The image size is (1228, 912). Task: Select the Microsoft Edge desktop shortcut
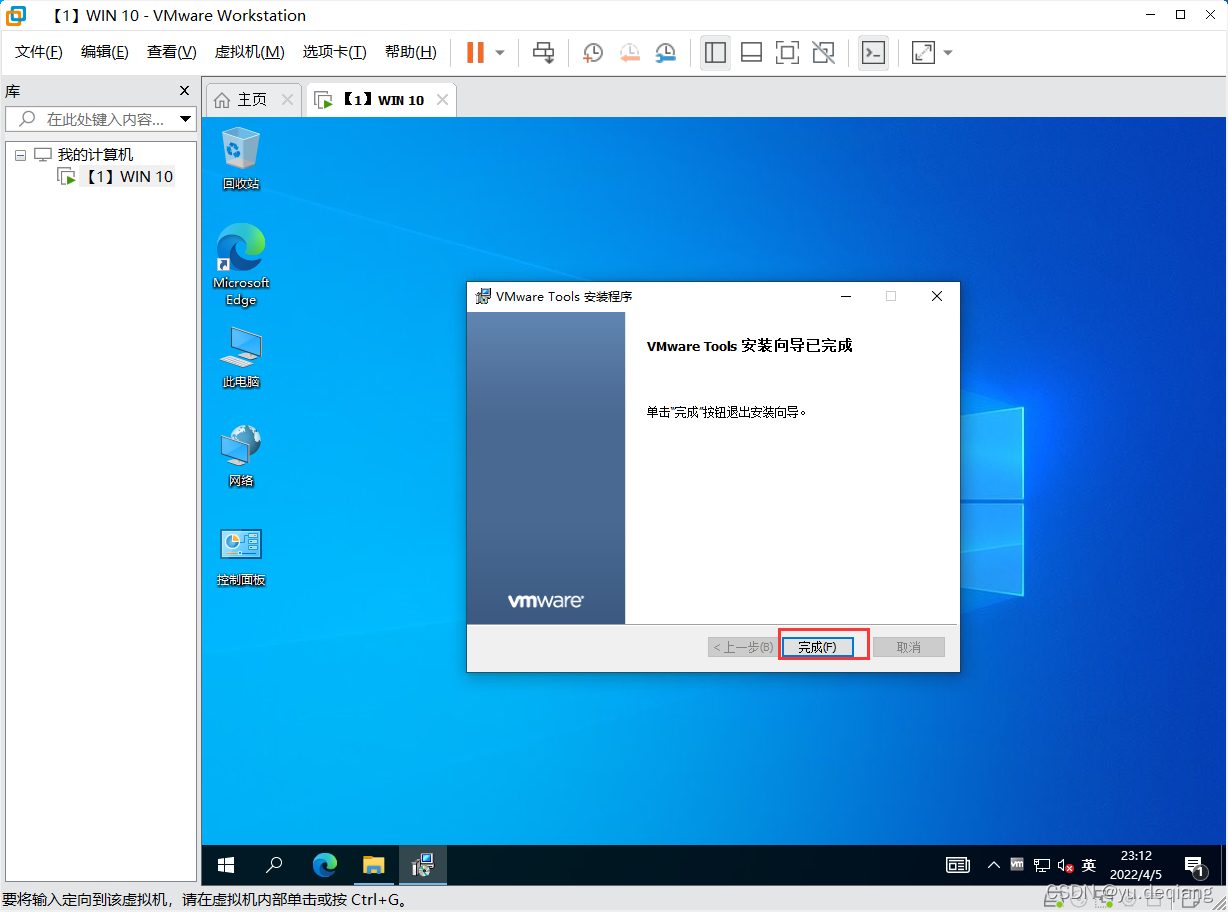(x=240, y=265)
